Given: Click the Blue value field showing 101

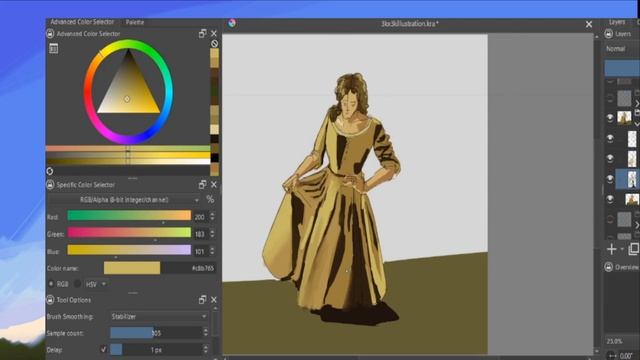Looking at the screenshot, I should (200, 251).
